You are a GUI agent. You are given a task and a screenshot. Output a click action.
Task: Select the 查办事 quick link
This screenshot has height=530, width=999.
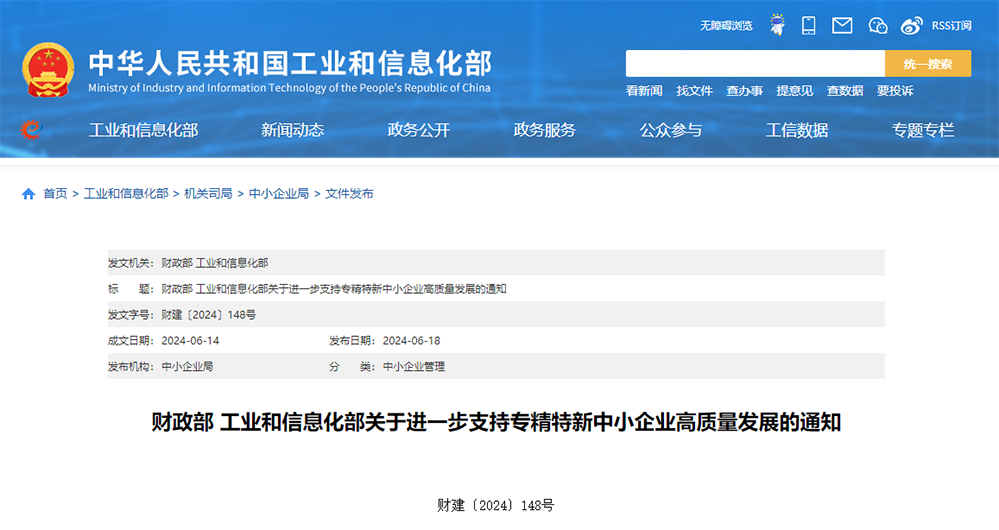(745, 90)
